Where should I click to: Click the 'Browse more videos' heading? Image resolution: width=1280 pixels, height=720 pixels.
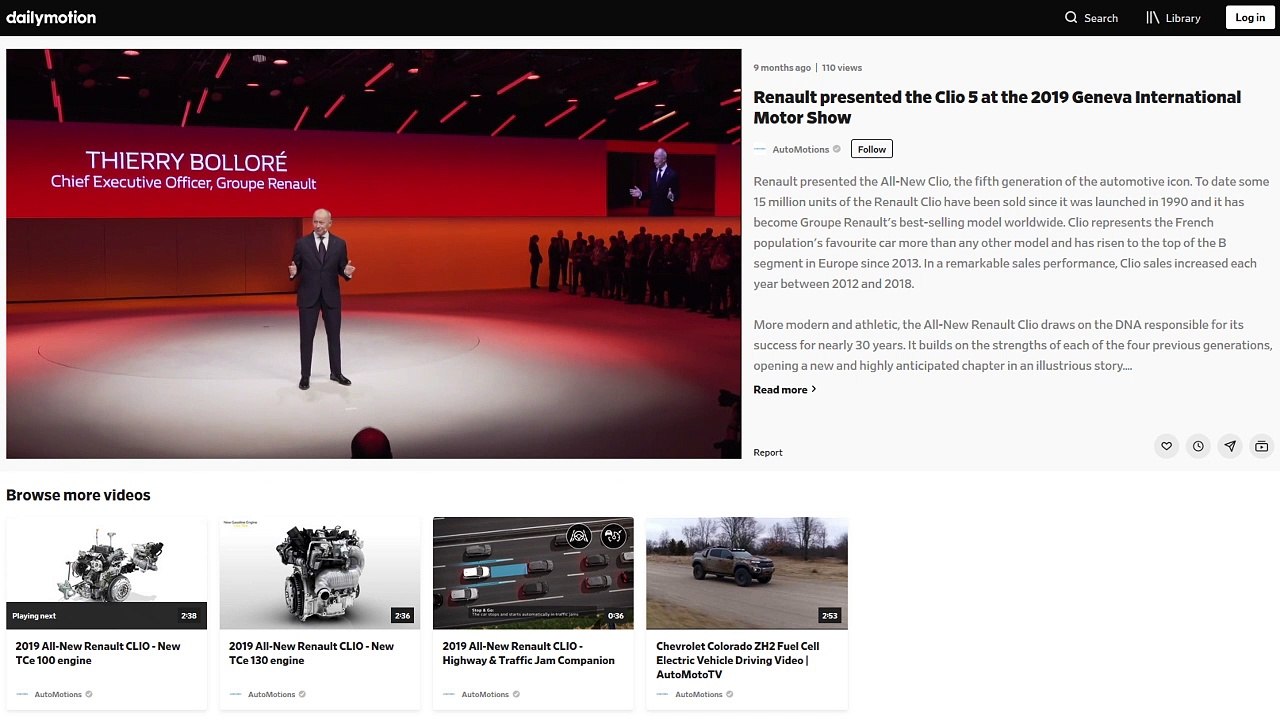click(x=78, y=495)
